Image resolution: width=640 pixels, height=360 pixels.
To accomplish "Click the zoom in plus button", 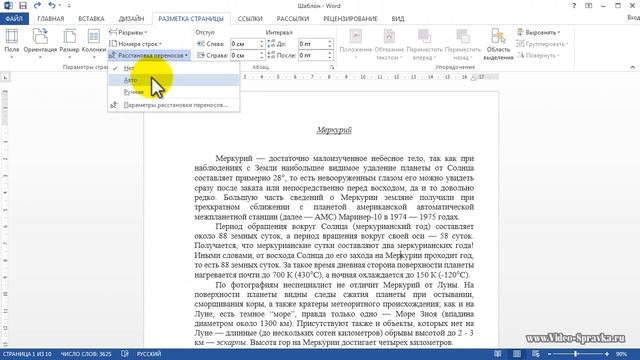I will click(607, 354).
